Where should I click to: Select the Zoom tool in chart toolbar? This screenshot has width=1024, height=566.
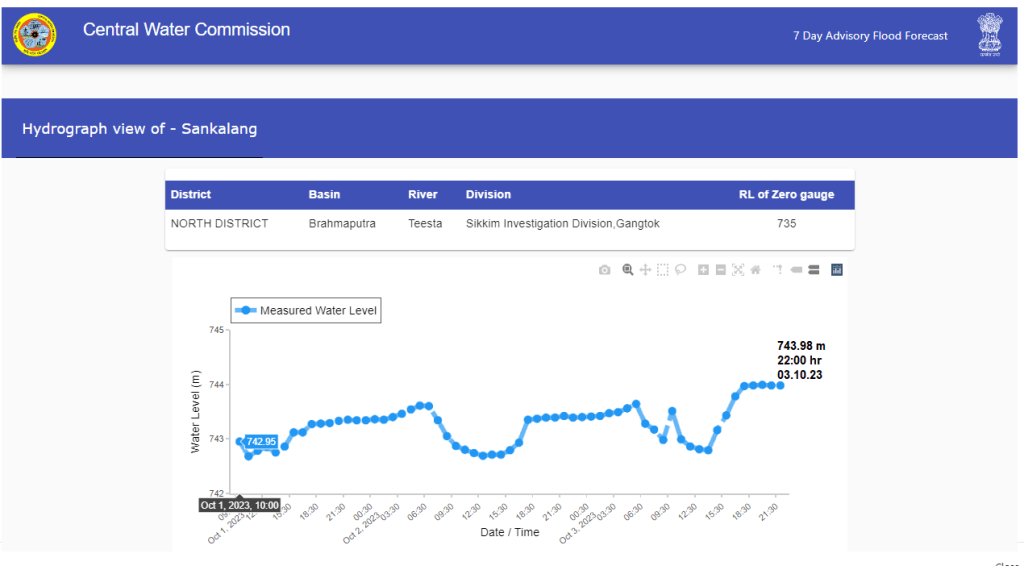tap(628, 270)
